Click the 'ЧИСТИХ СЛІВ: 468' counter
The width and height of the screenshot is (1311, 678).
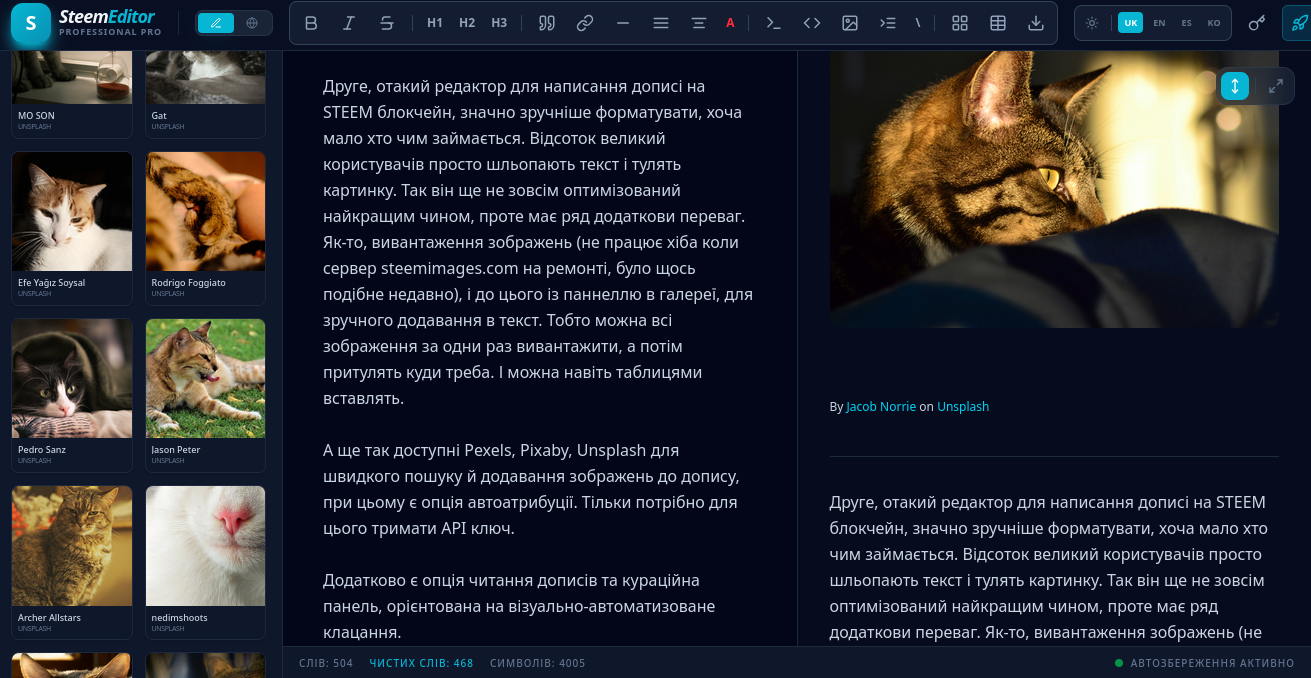pos(421,663)
